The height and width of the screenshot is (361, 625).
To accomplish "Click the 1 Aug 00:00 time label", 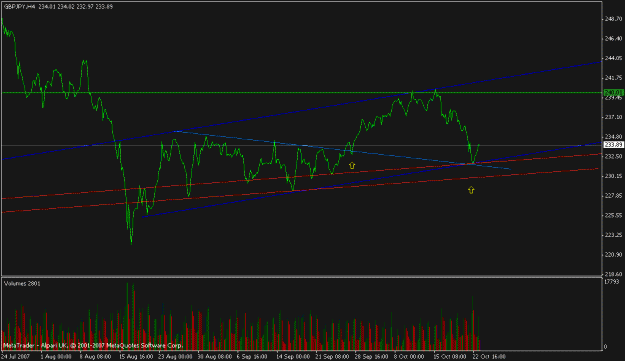I will click(x=56, y=357).
